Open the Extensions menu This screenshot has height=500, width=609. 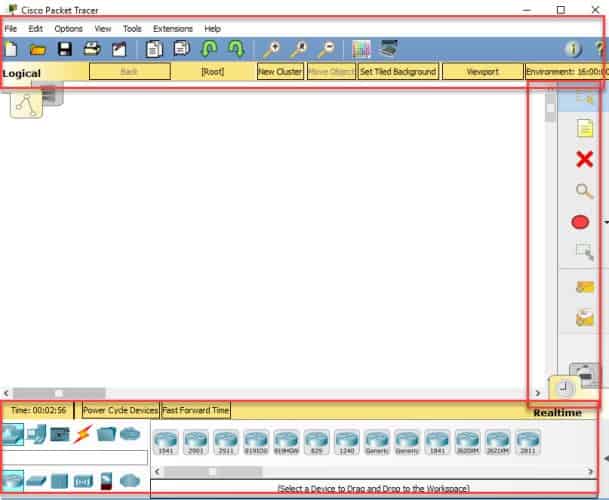pos(172,29)
